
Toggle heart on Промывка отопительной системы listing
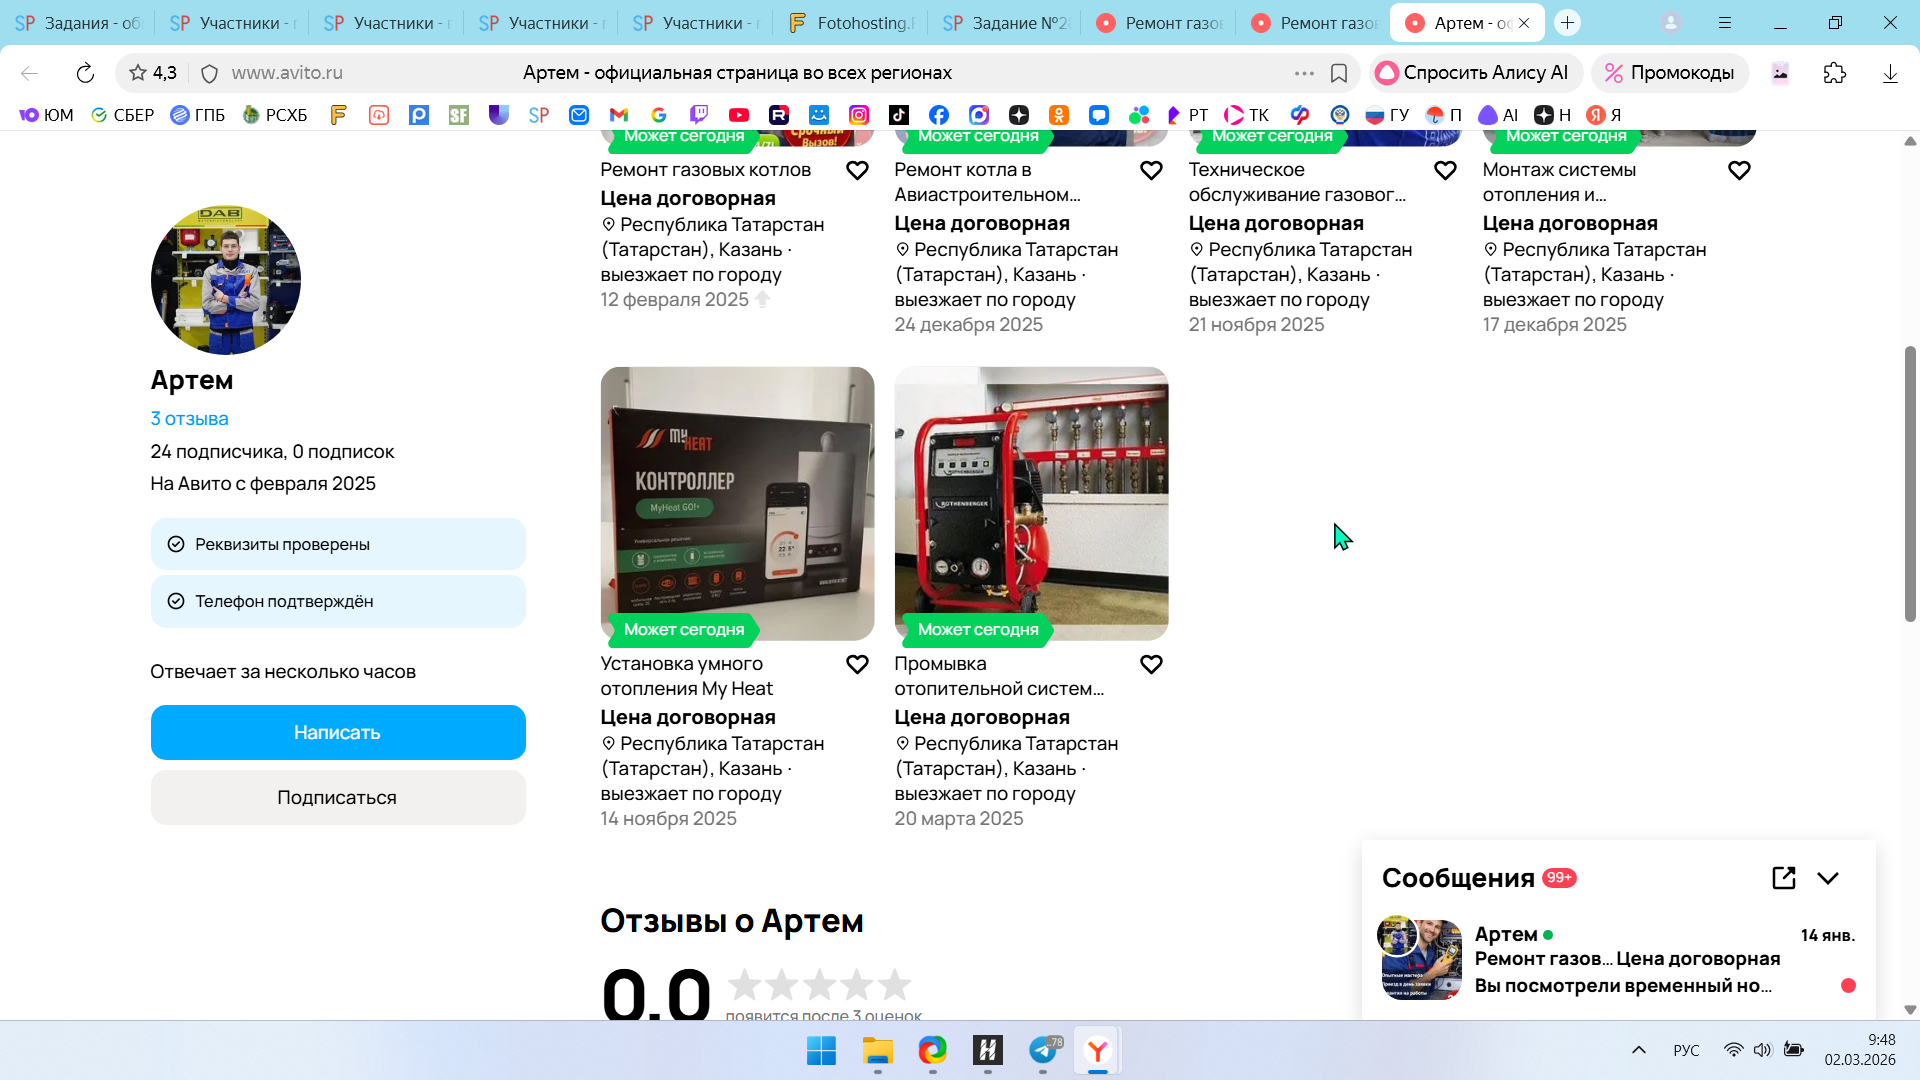coord(1151,664)
